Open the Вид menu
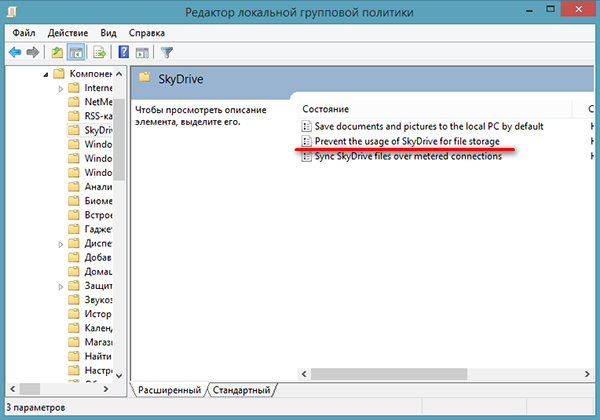600x420 pixels. click(108, 33)
